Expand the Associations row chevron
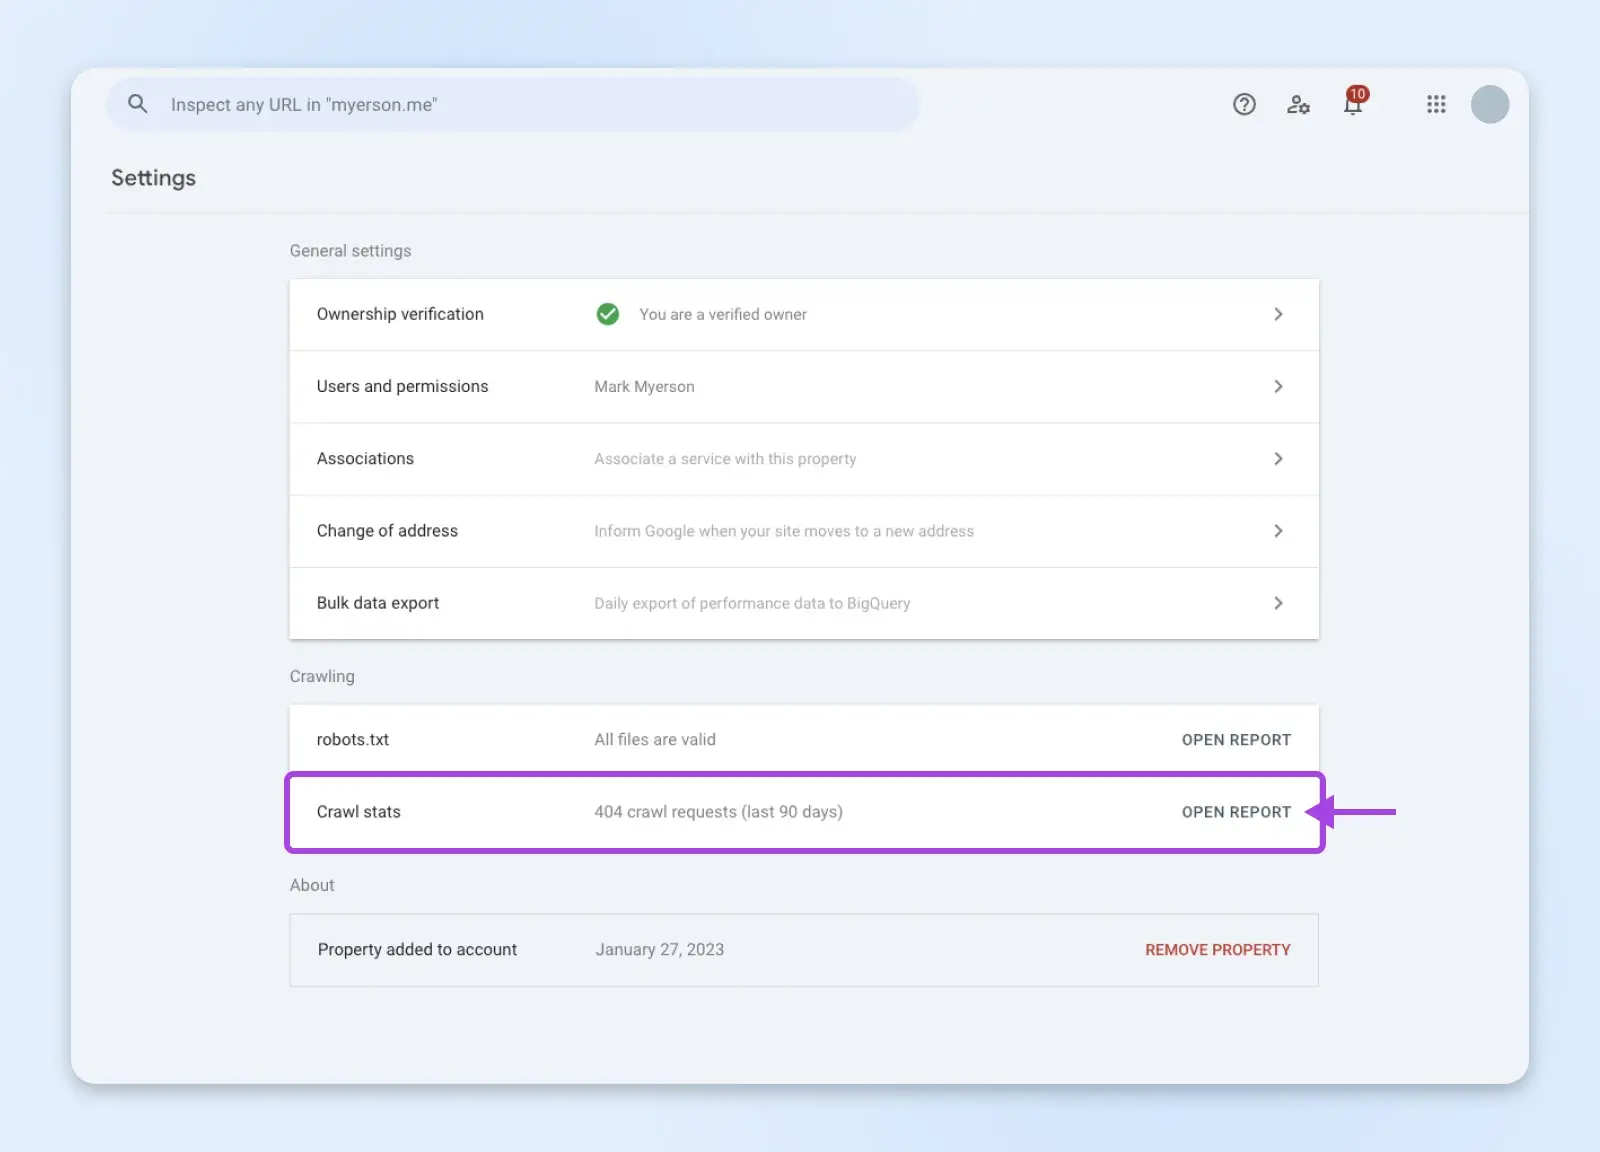The image size is (1600, 1152). click(1278, 459)
